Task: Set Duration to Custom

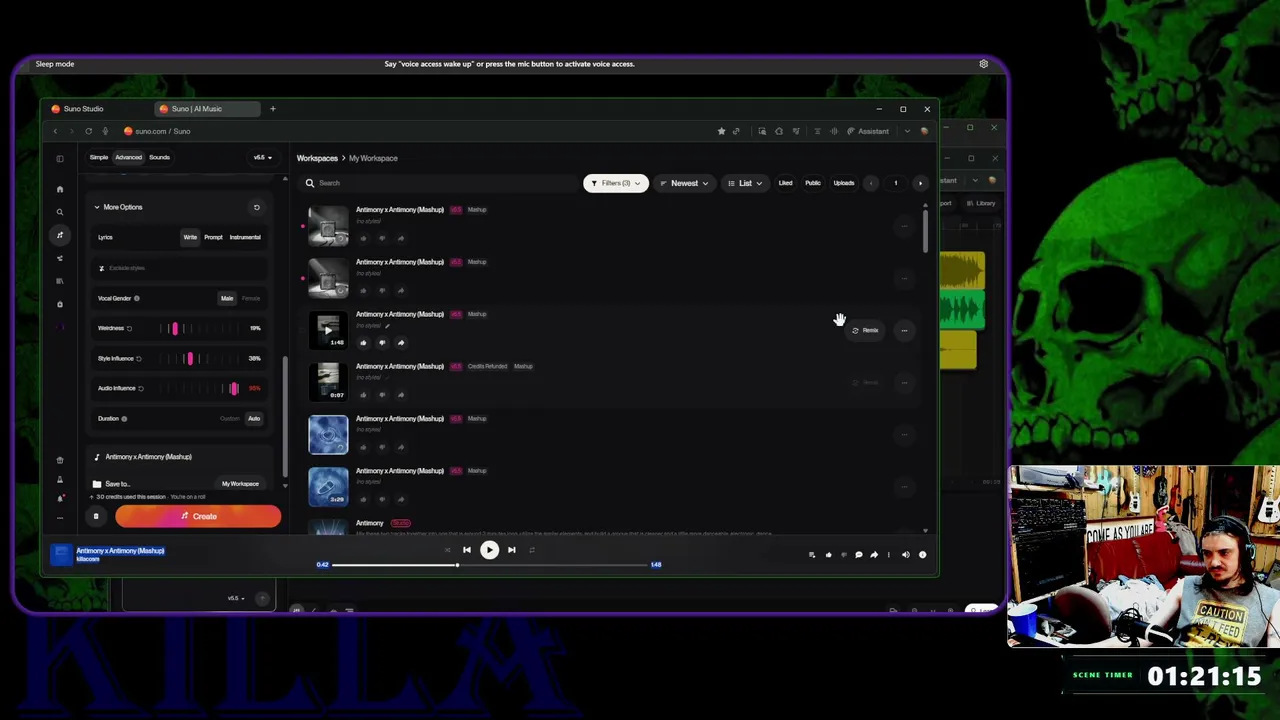Action: click(230, 418)
